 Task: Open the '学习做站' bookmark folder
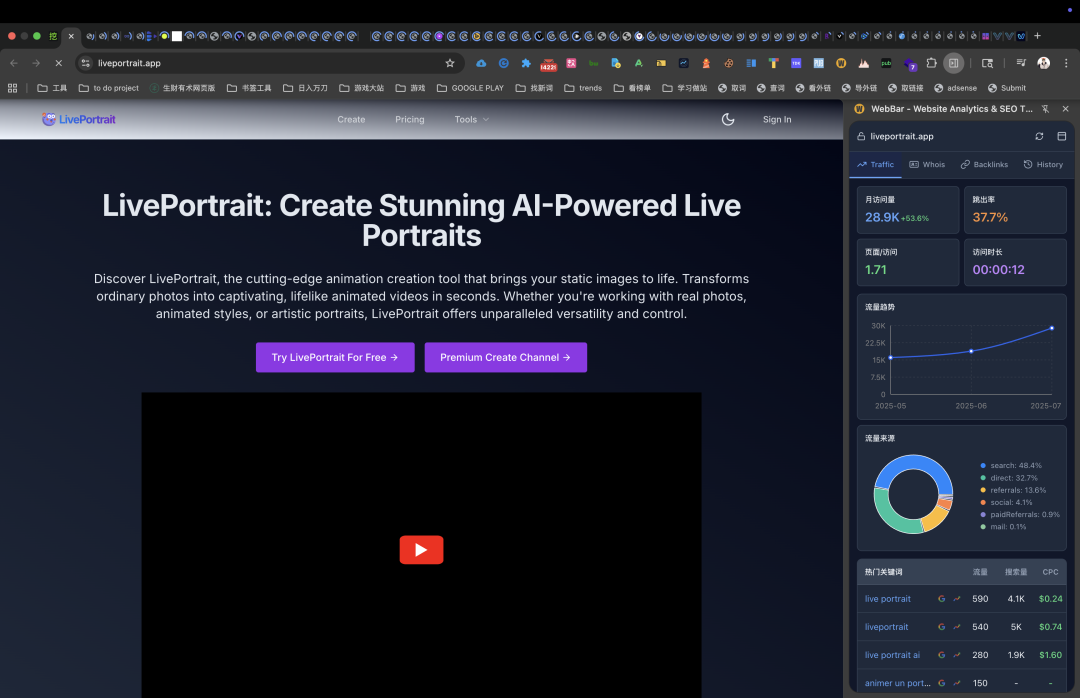coord(685,88)
